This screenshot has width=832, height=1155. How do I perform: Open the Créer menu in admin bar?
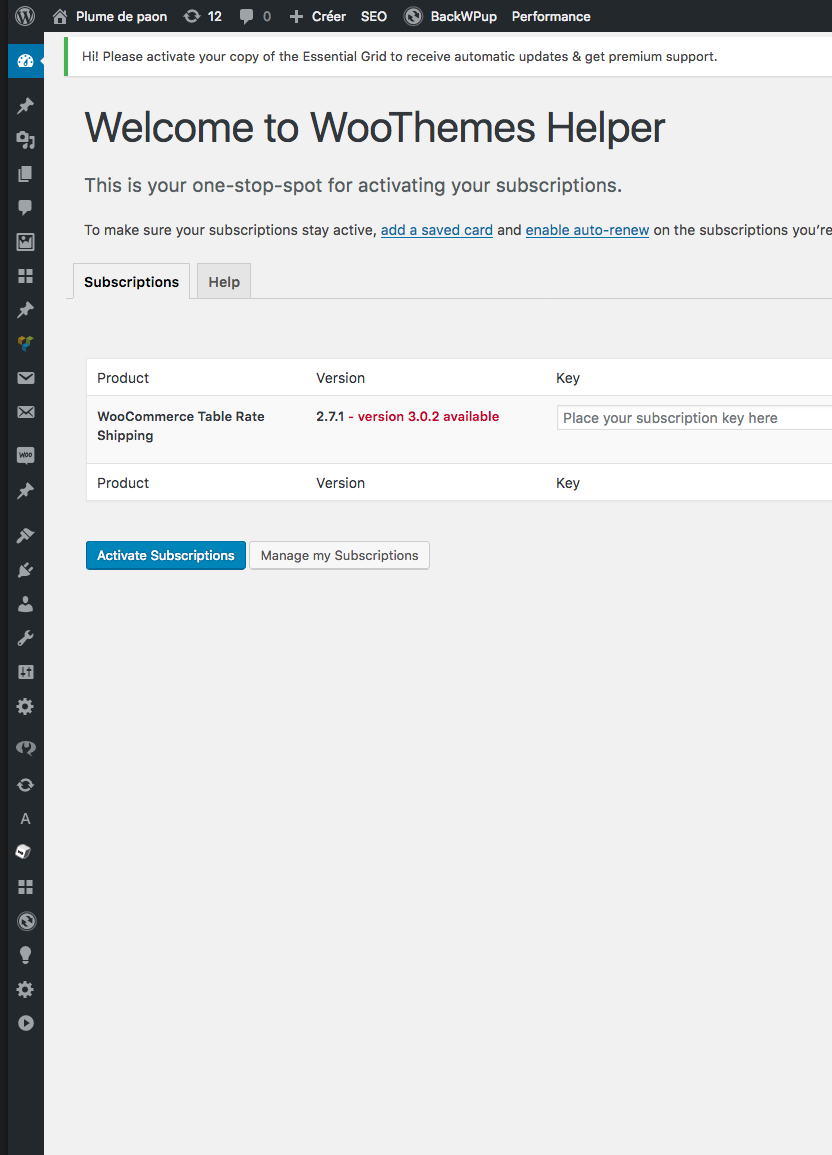point(317,16)
